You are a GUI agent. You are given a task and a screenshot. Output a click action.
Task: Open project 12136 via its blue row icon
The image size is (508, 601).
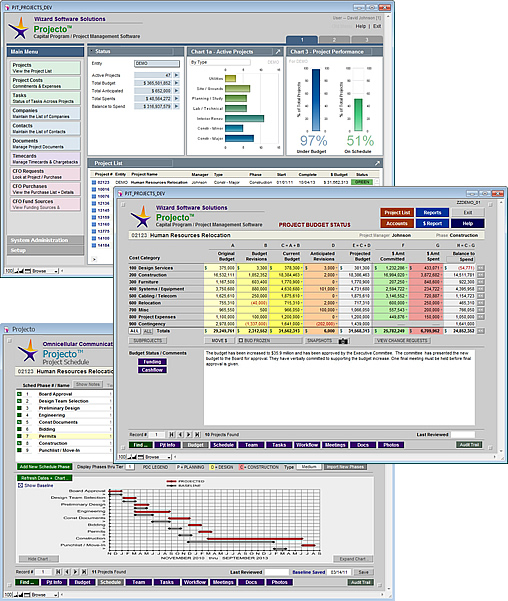pyautogui.click(x=94, y=203)
